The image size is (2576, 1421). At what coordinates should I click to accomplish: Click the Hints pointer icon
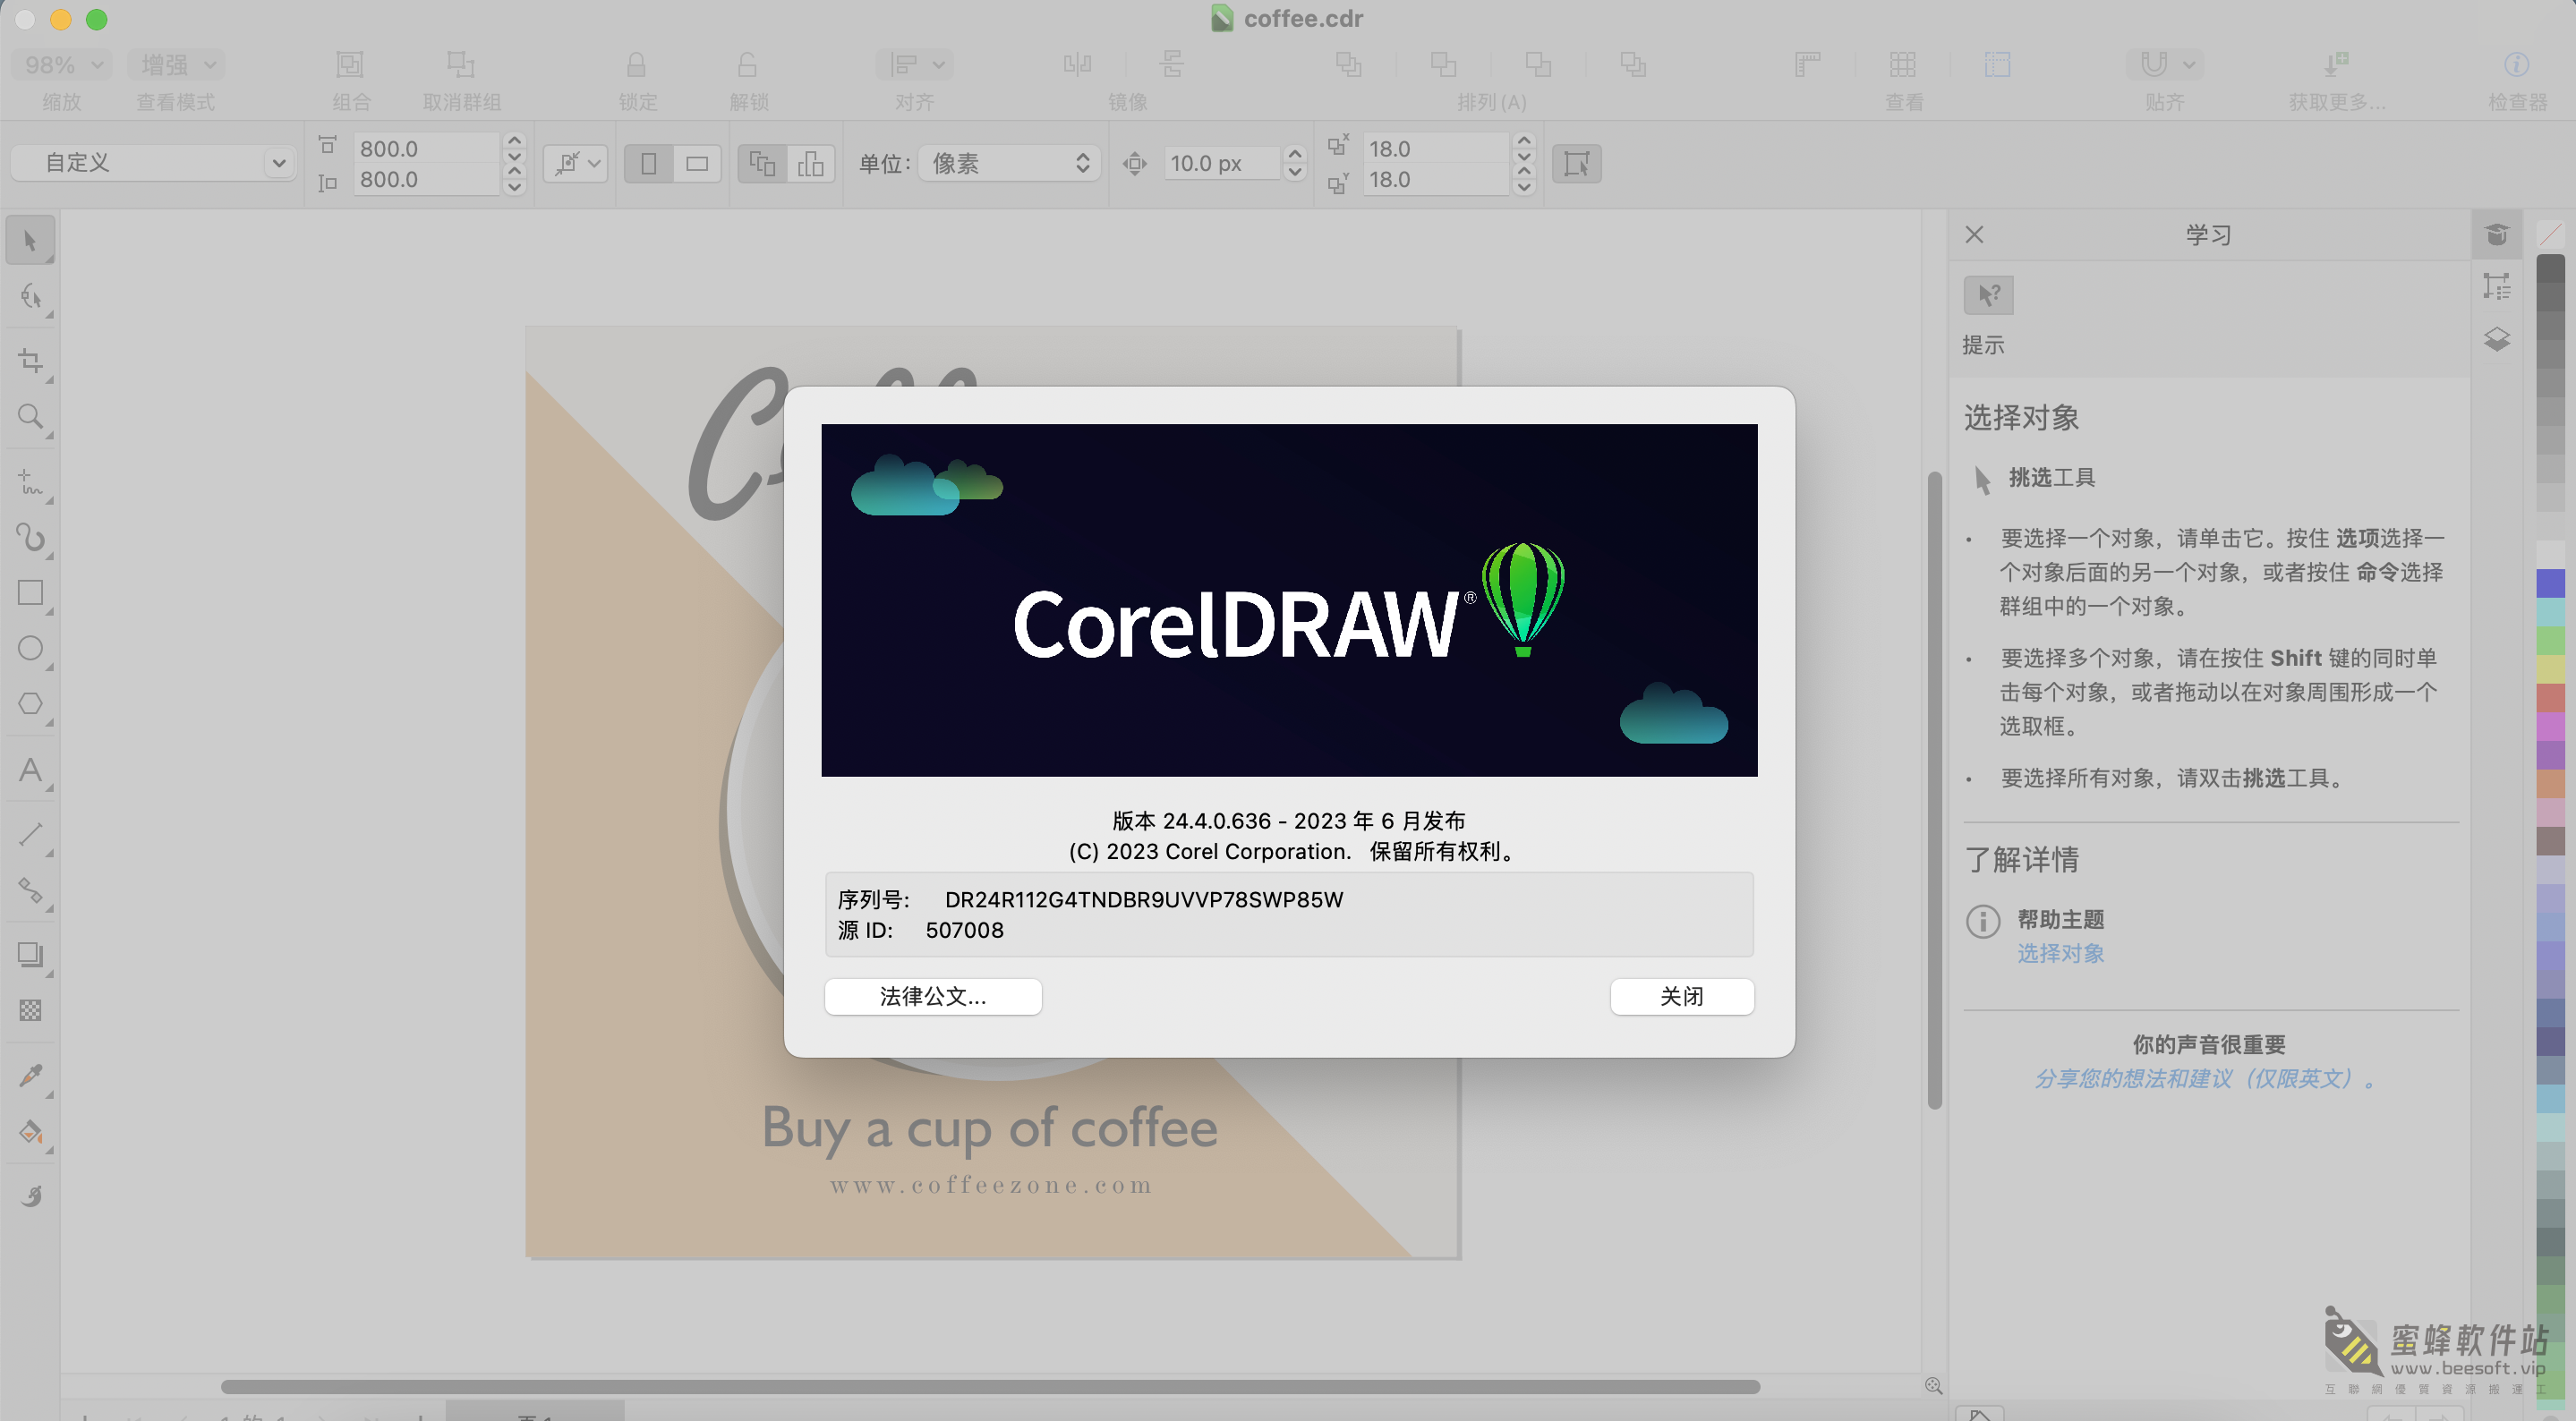[x=1988, y=295]
